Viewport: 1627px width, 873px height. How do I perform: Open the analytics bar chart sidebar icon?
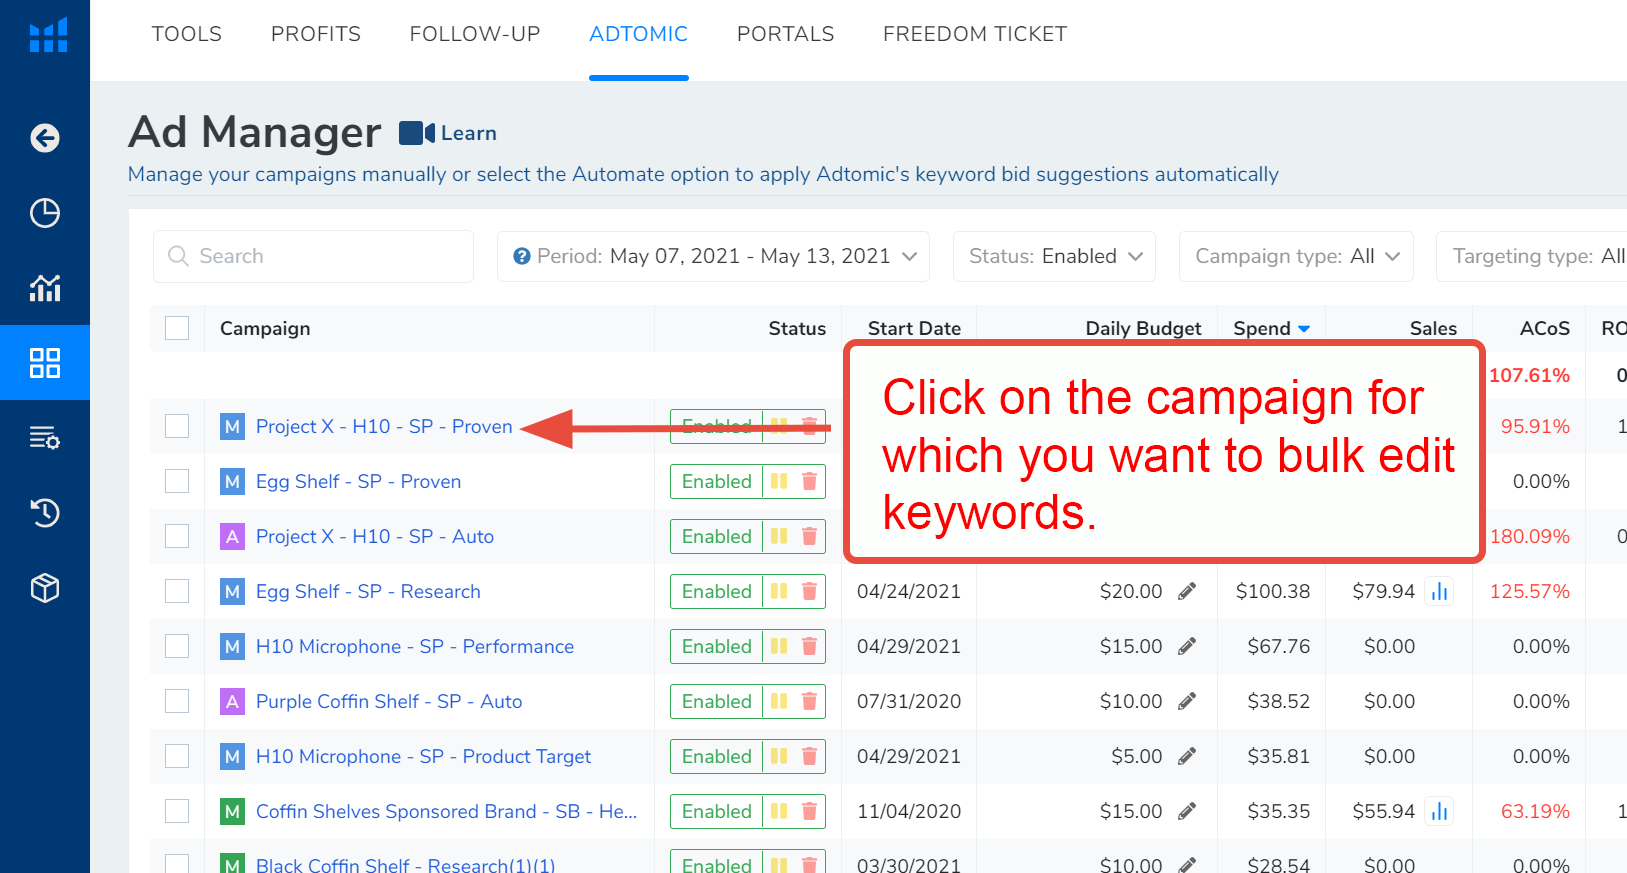click(x=45, y=288)
